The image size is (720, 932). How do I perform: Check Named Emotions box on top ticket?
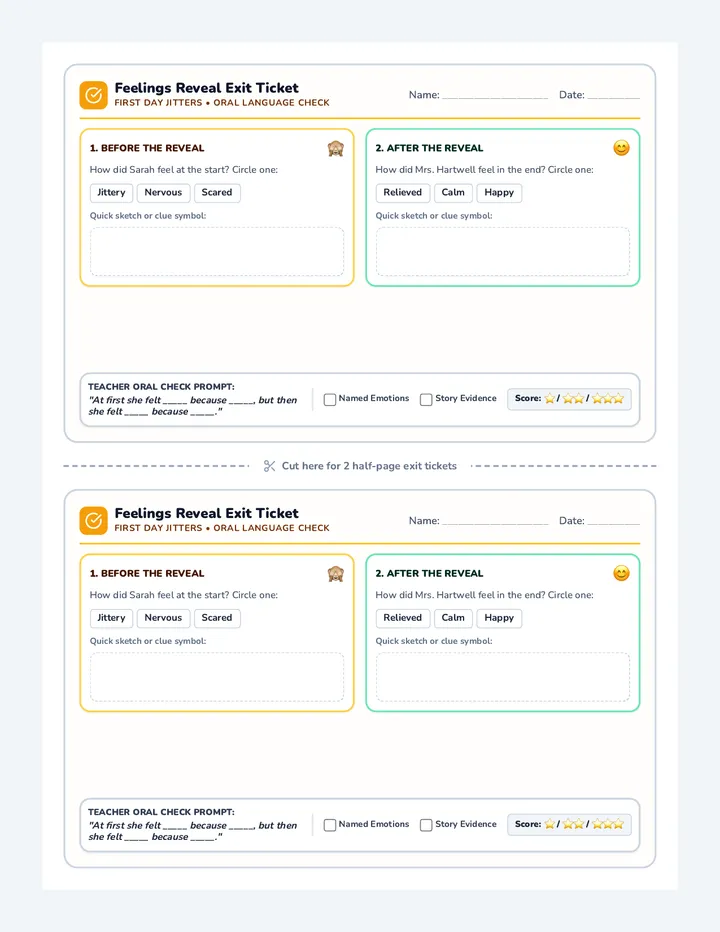pyautogui.click(x=330, y=399)
